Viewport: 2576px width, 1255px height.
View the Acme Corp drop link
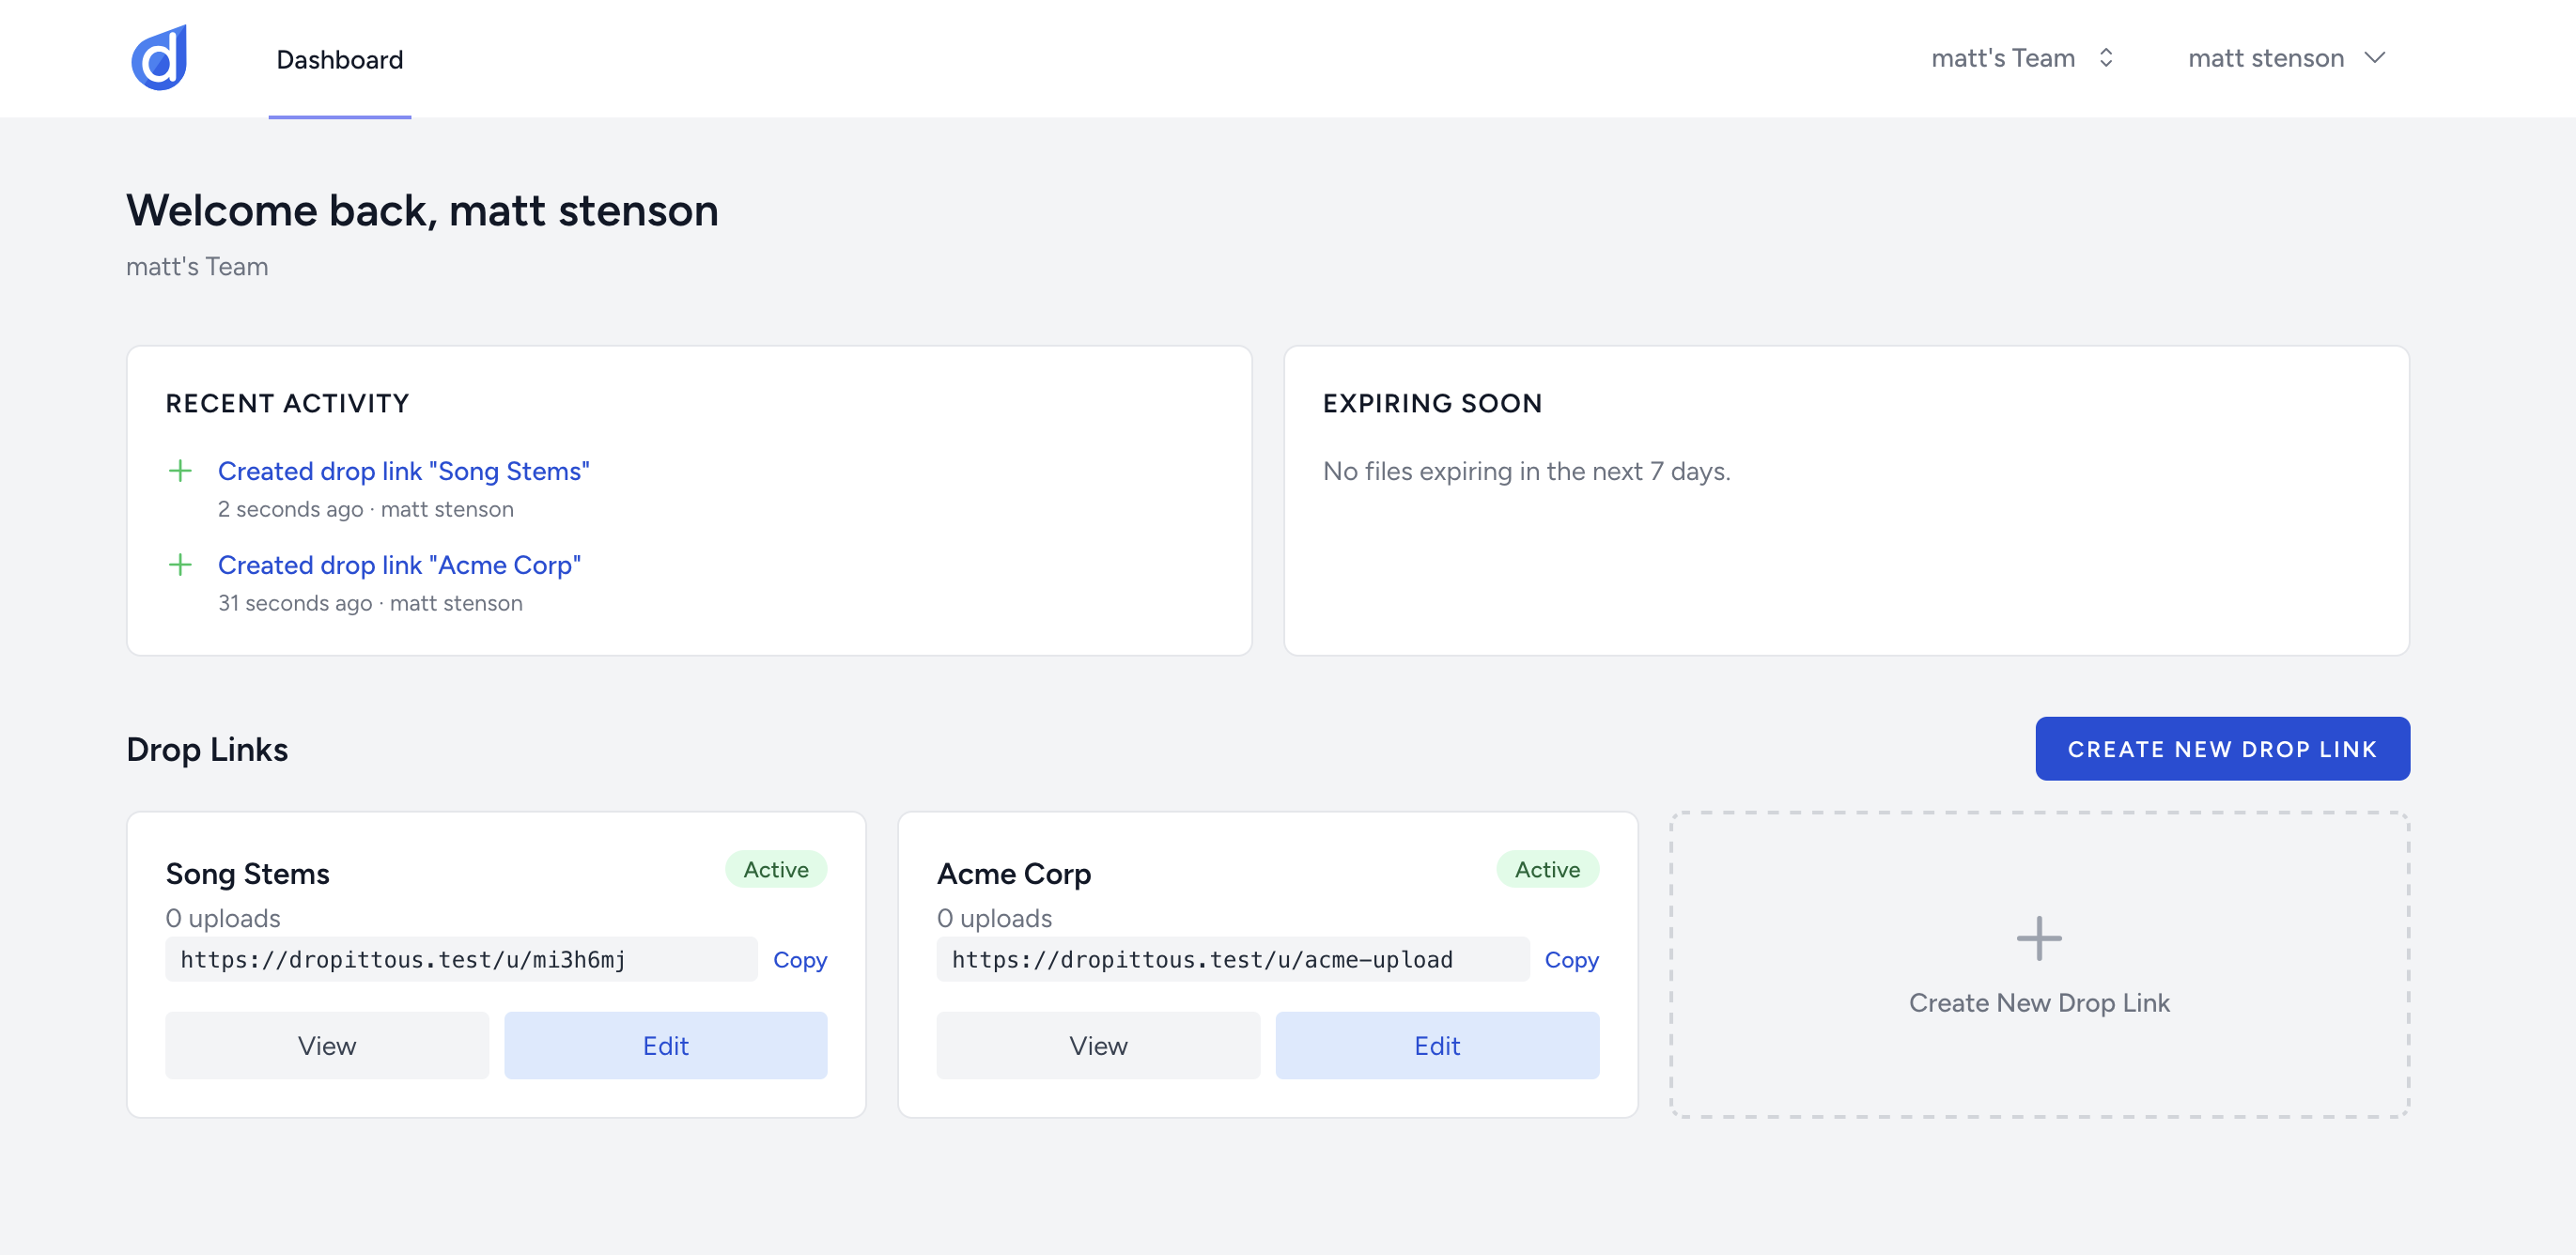coord(1098,1045)
